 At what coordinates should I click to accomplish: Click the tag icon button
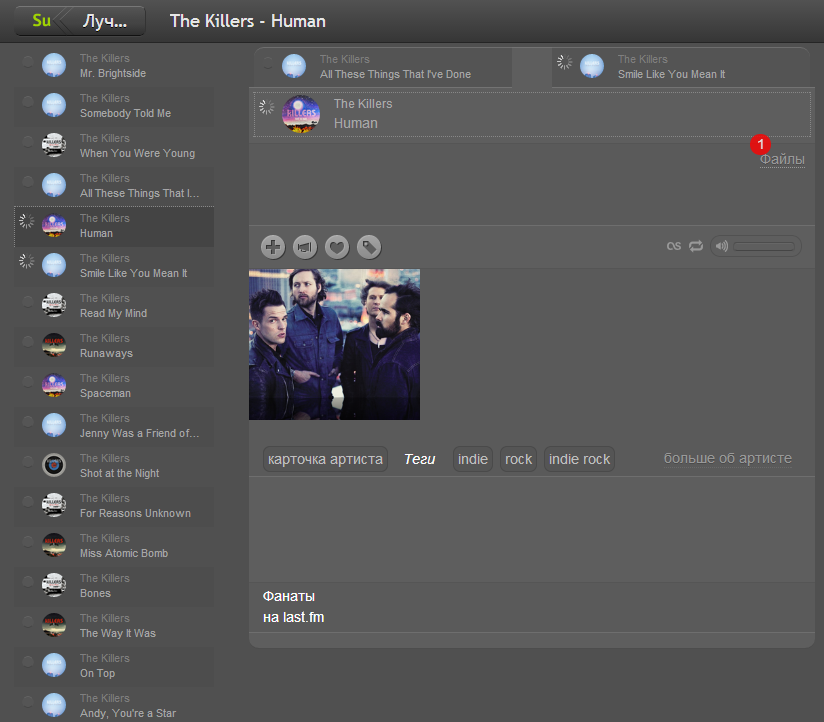click(x=369, y=247)
